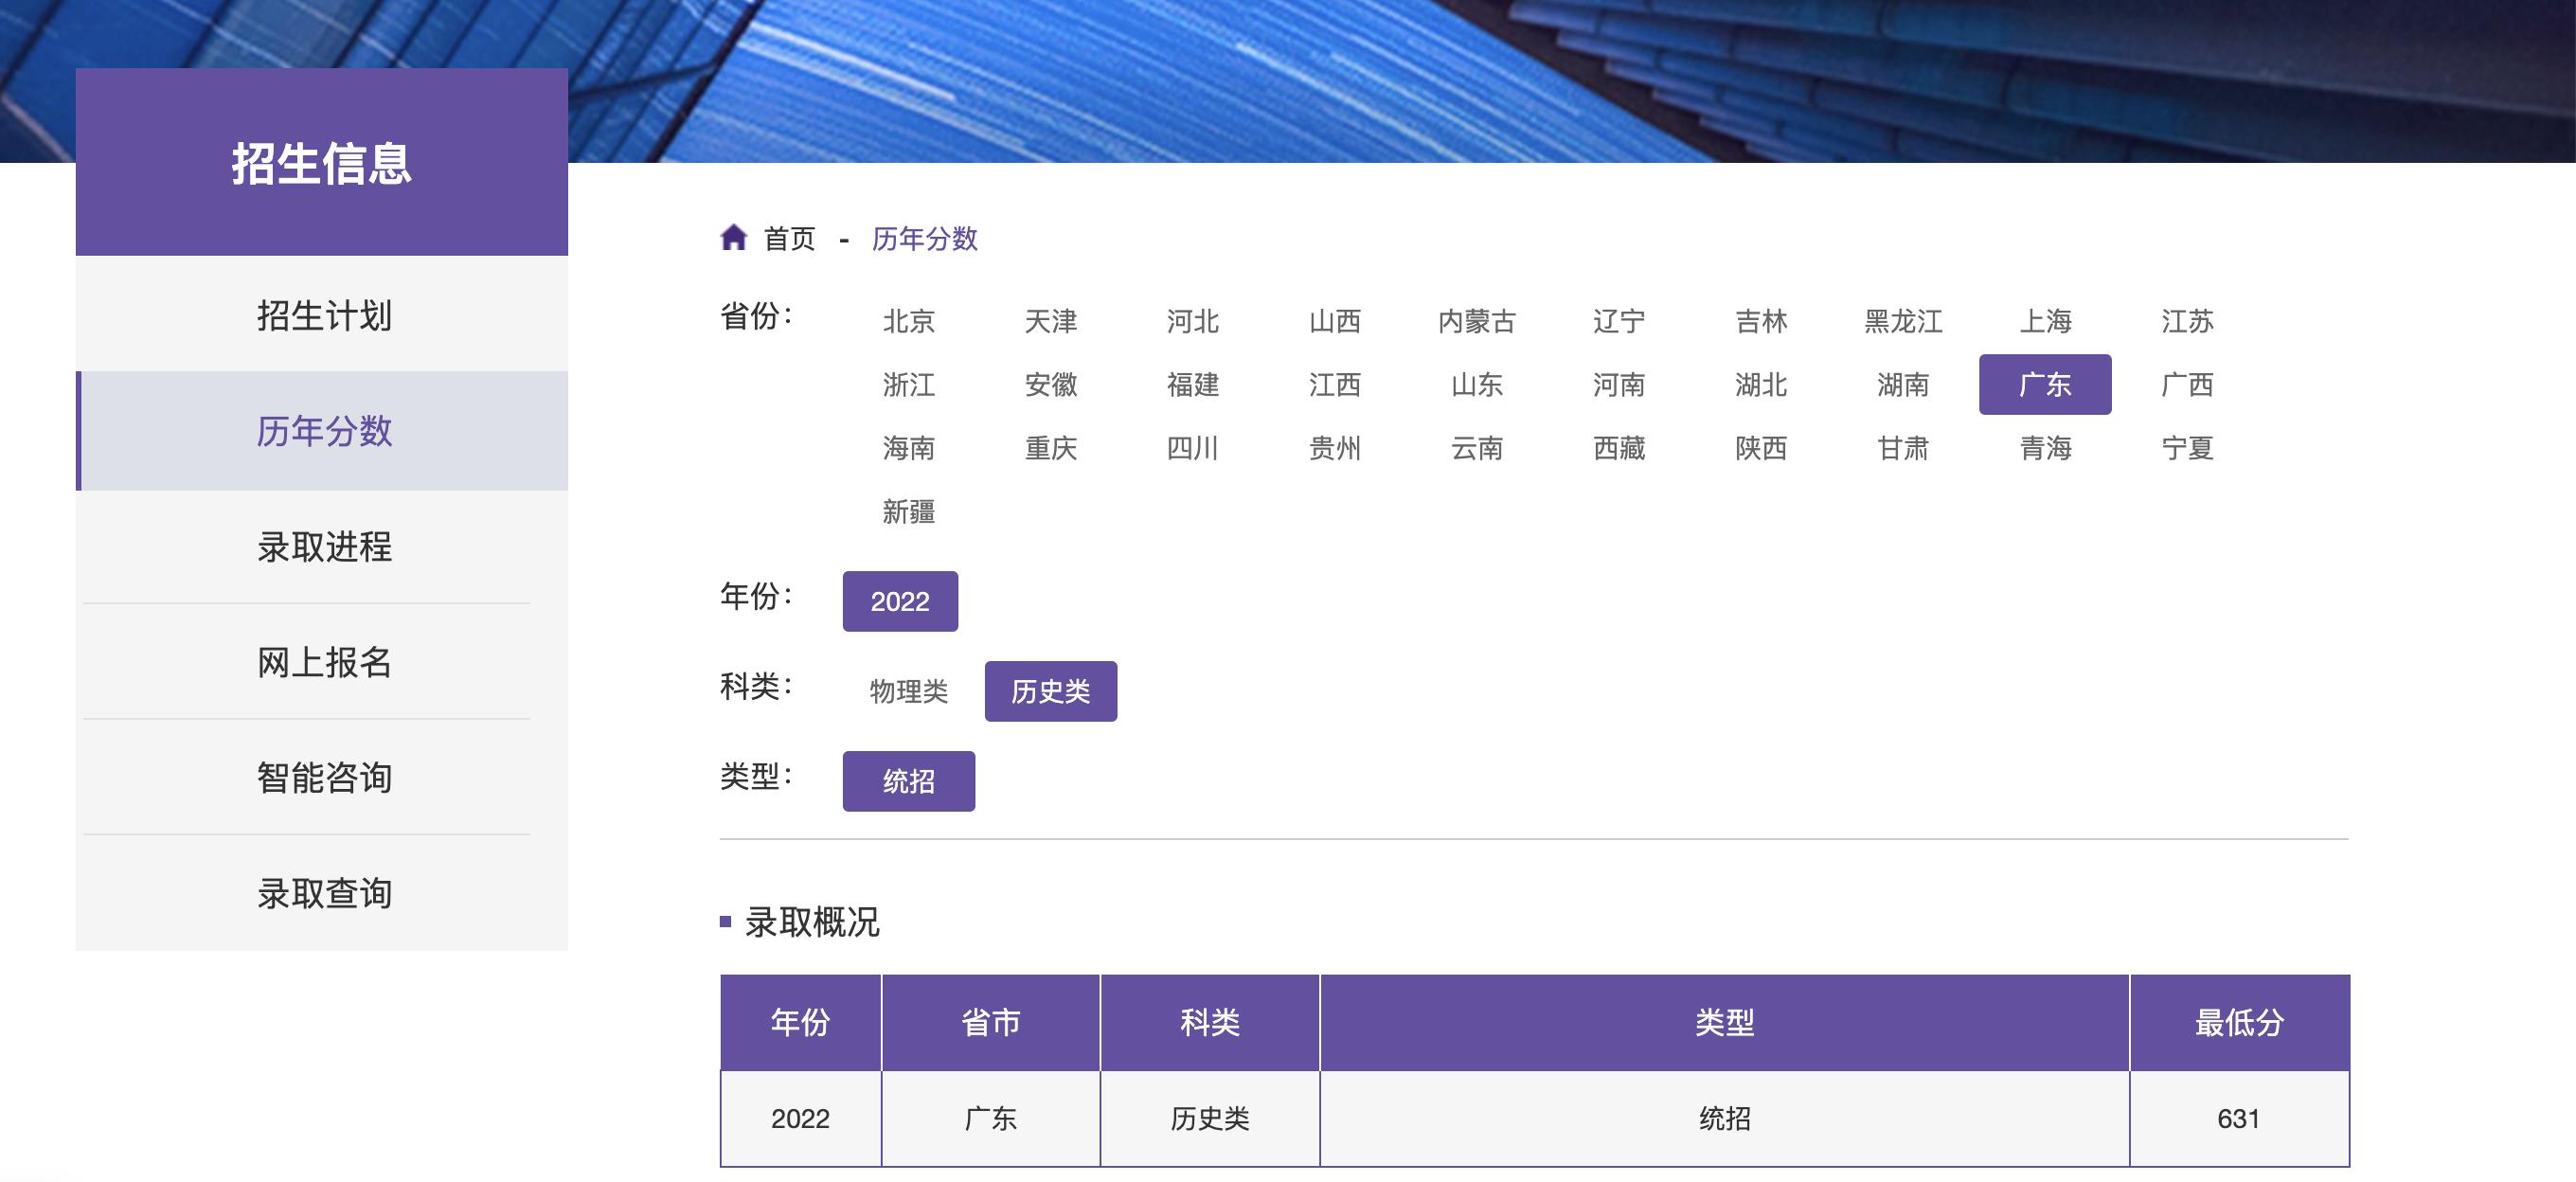Click 广东 cell in table row
This screenshot has width=2576, height=1182.
(x=990, y=1118)
